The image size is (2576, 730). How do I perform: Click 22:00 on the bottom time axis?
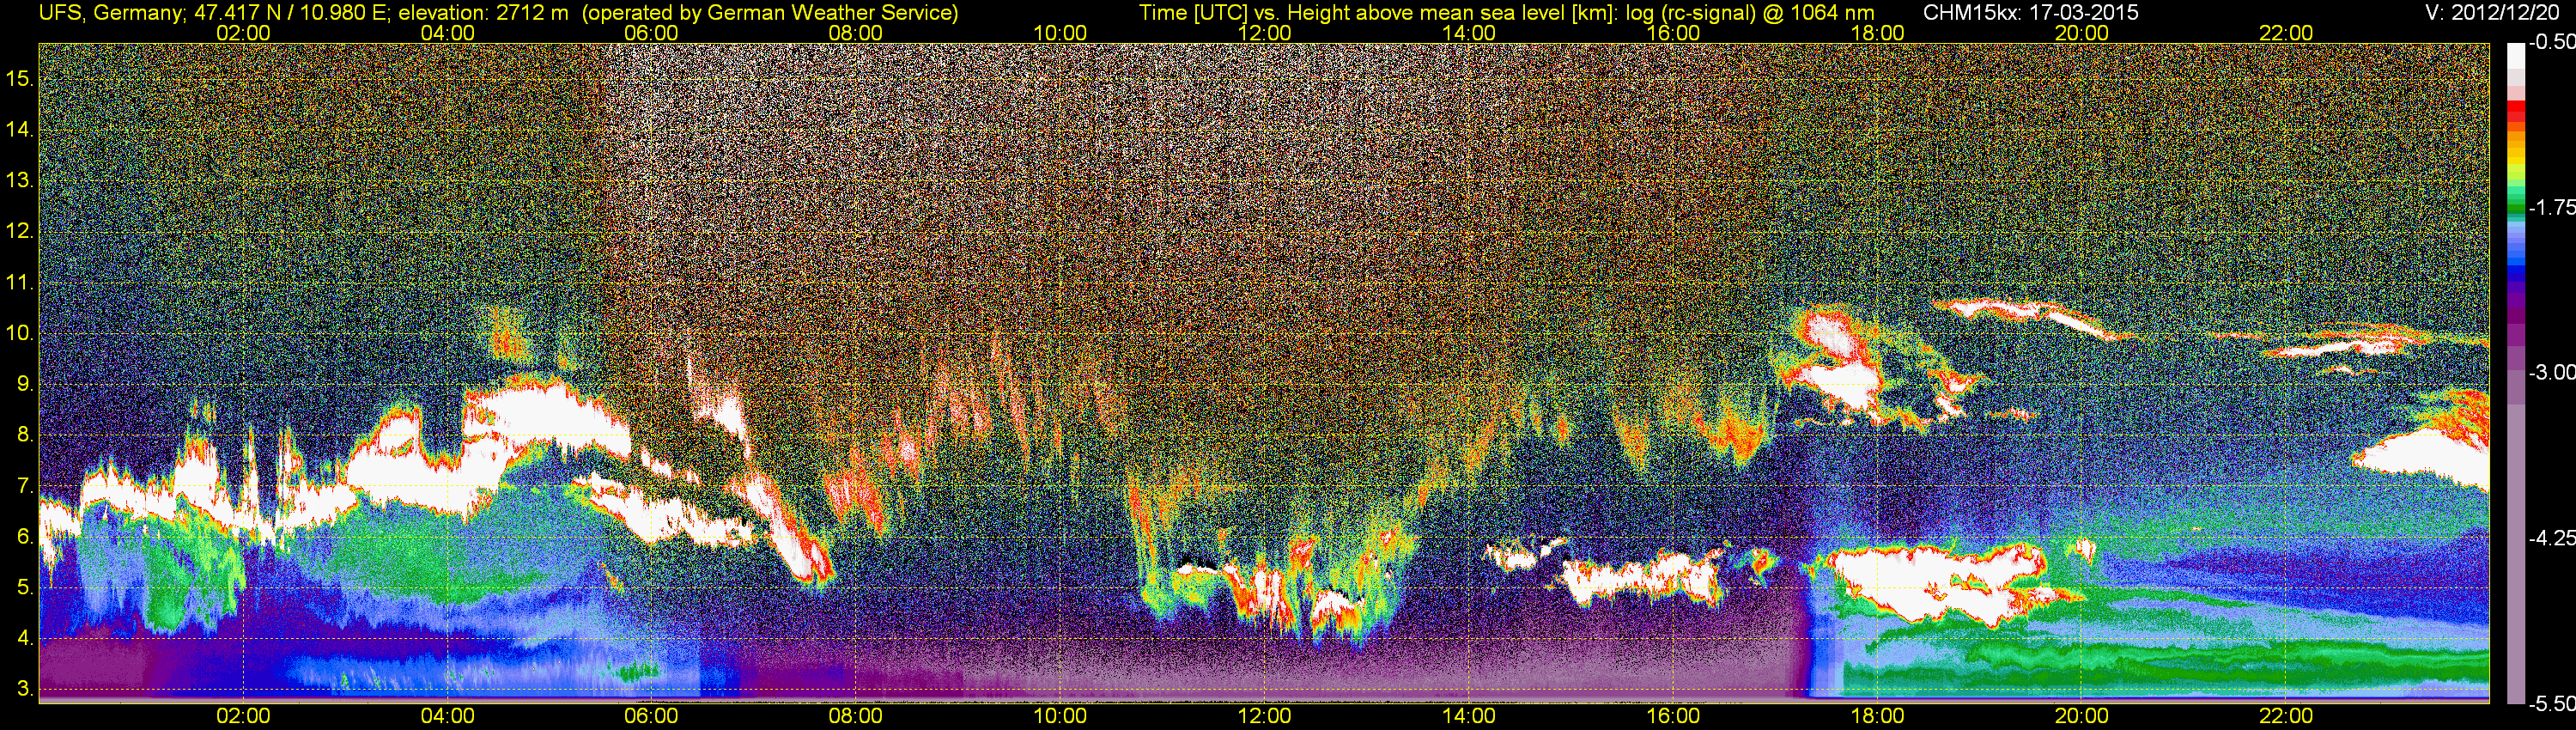pyautogui.click(x=2286, y=716)
